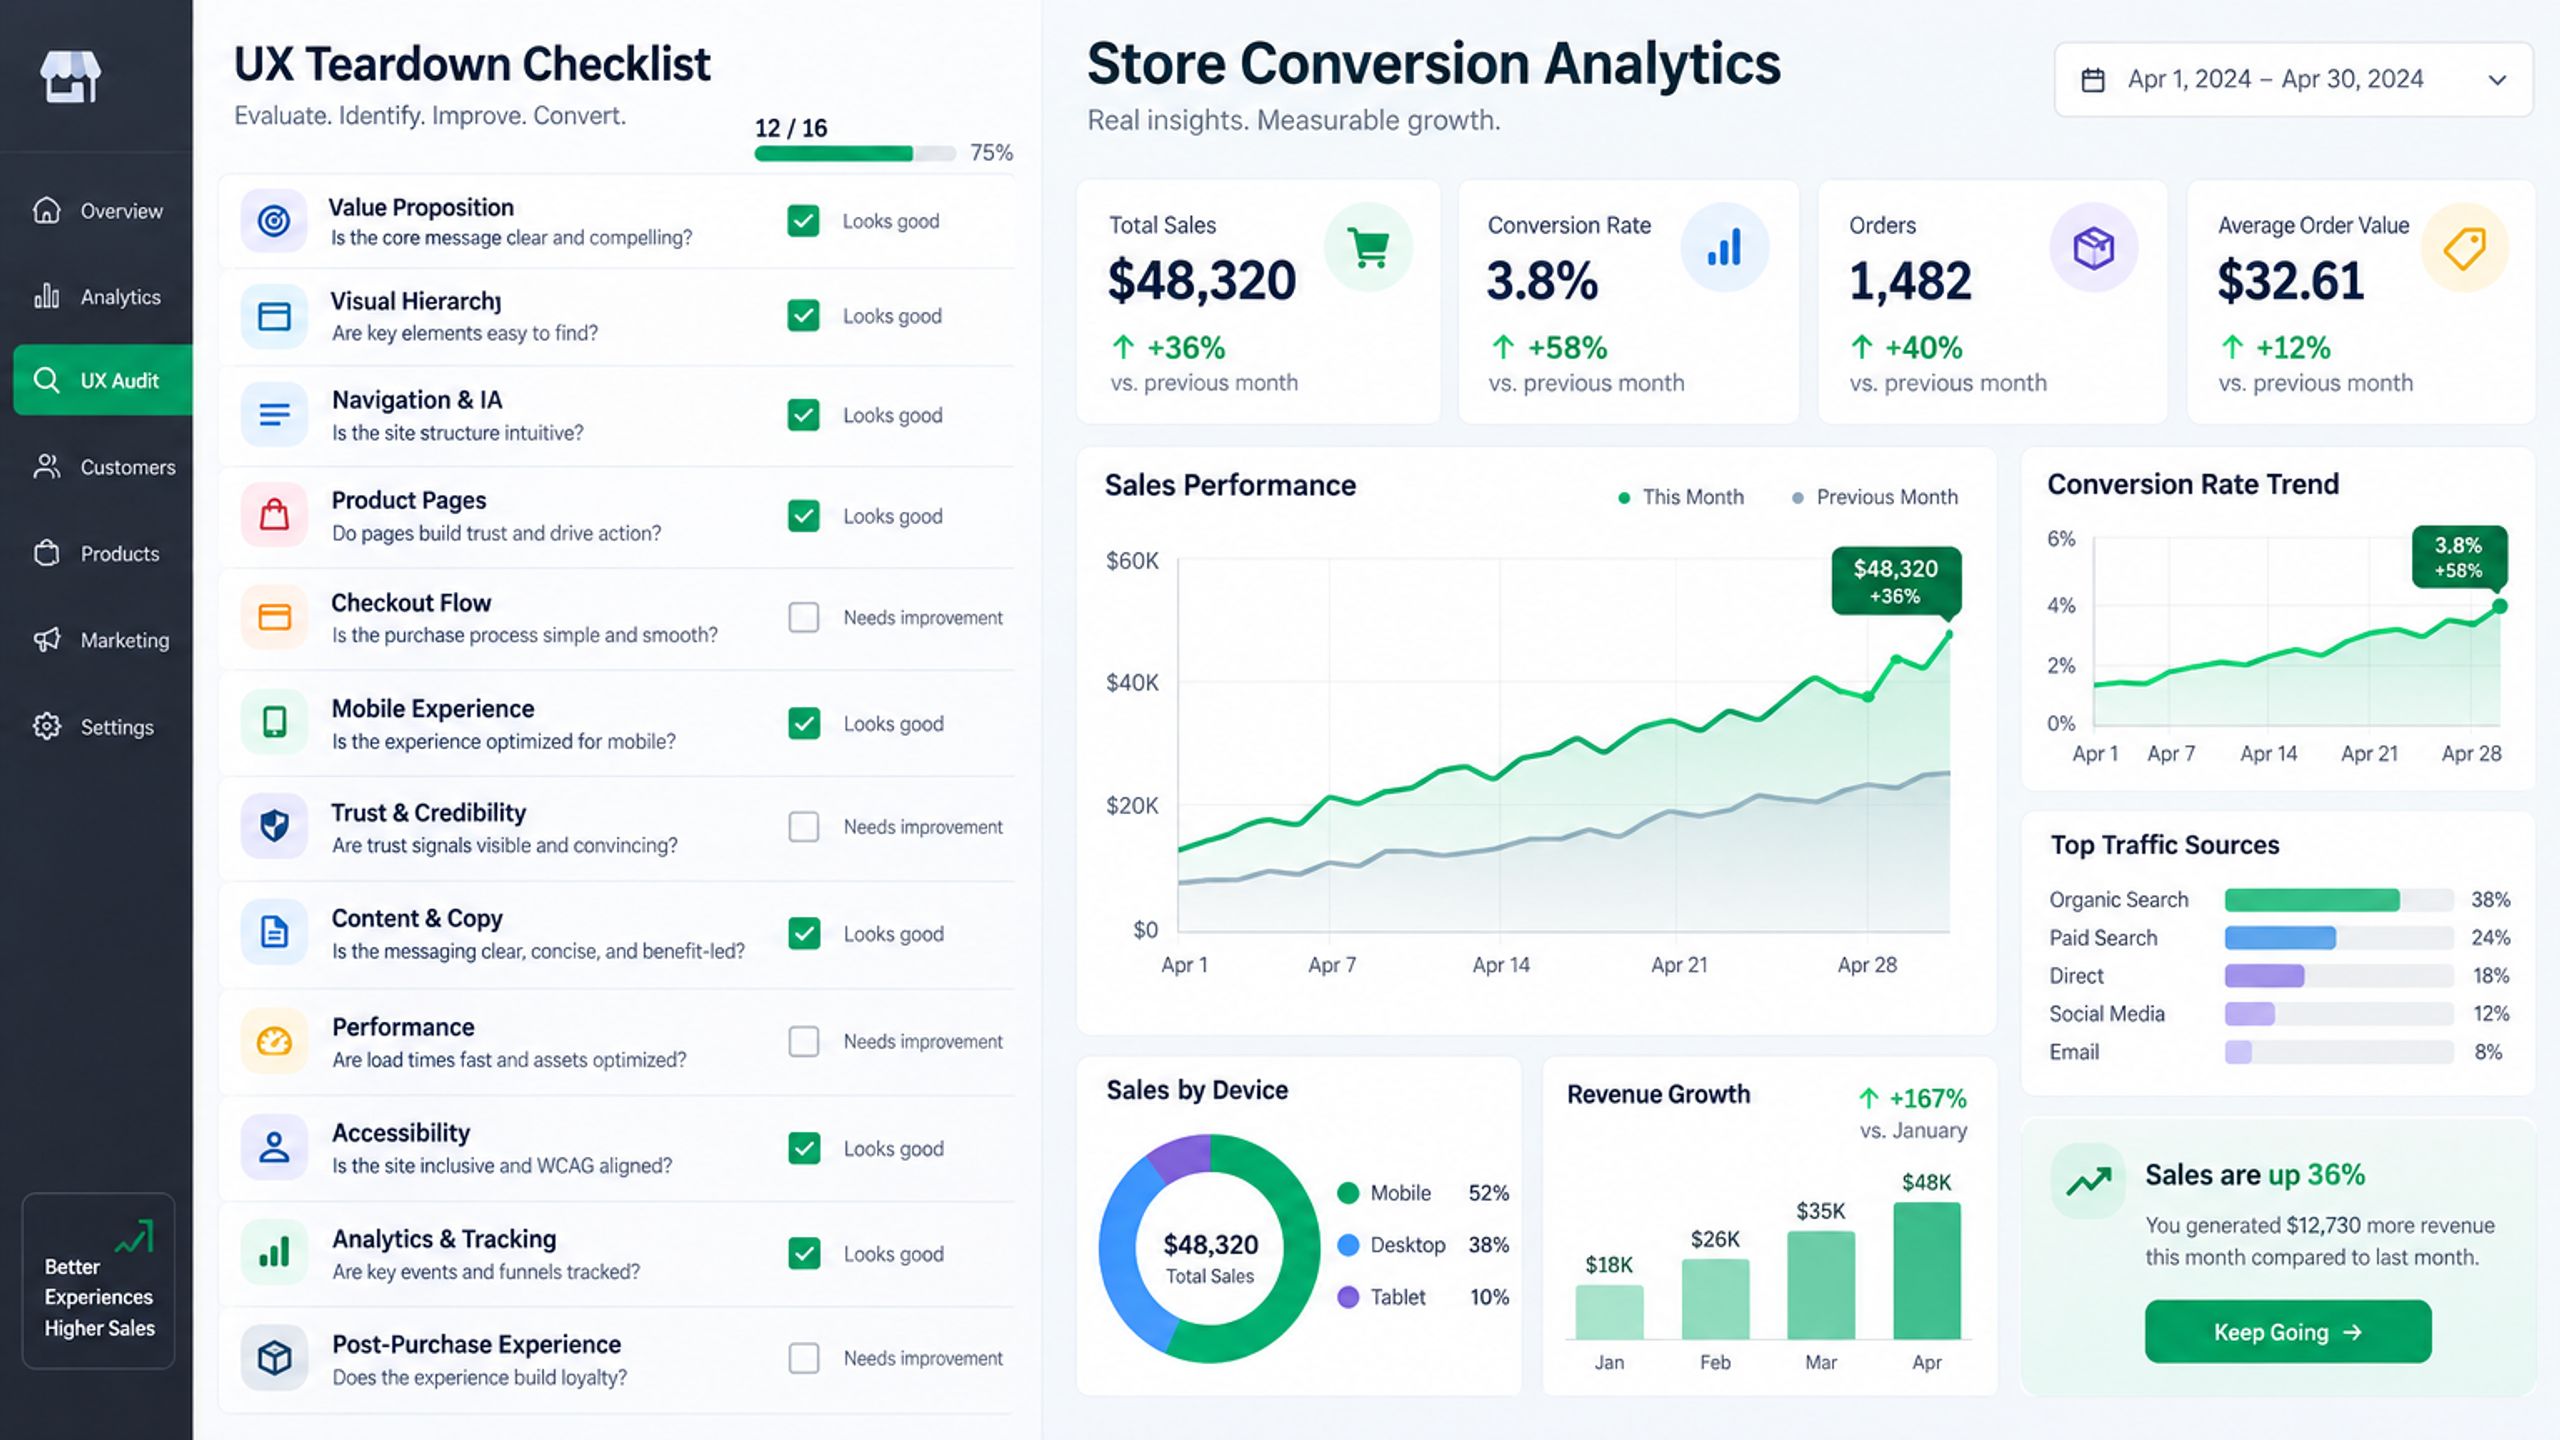Click the Better Experiences Higher Sales card
Screen dimensions: 2560x1440
click(99, 1280)
